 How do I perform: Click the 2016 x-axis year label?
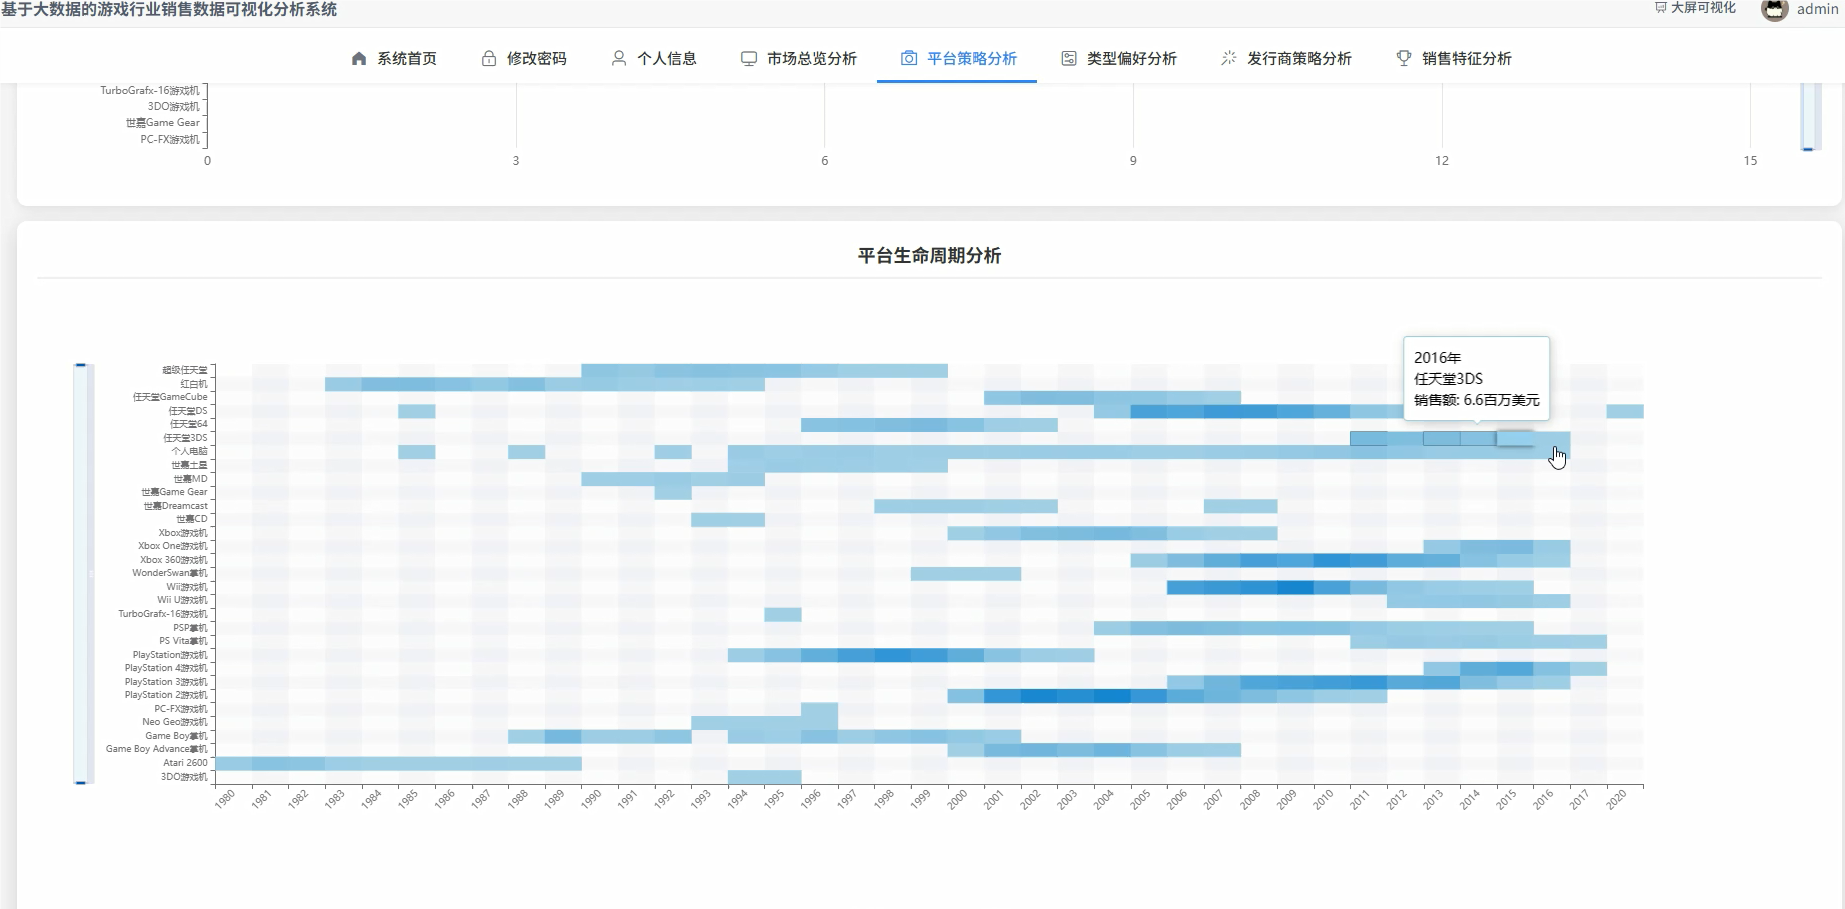click(x=1544, y=799)
